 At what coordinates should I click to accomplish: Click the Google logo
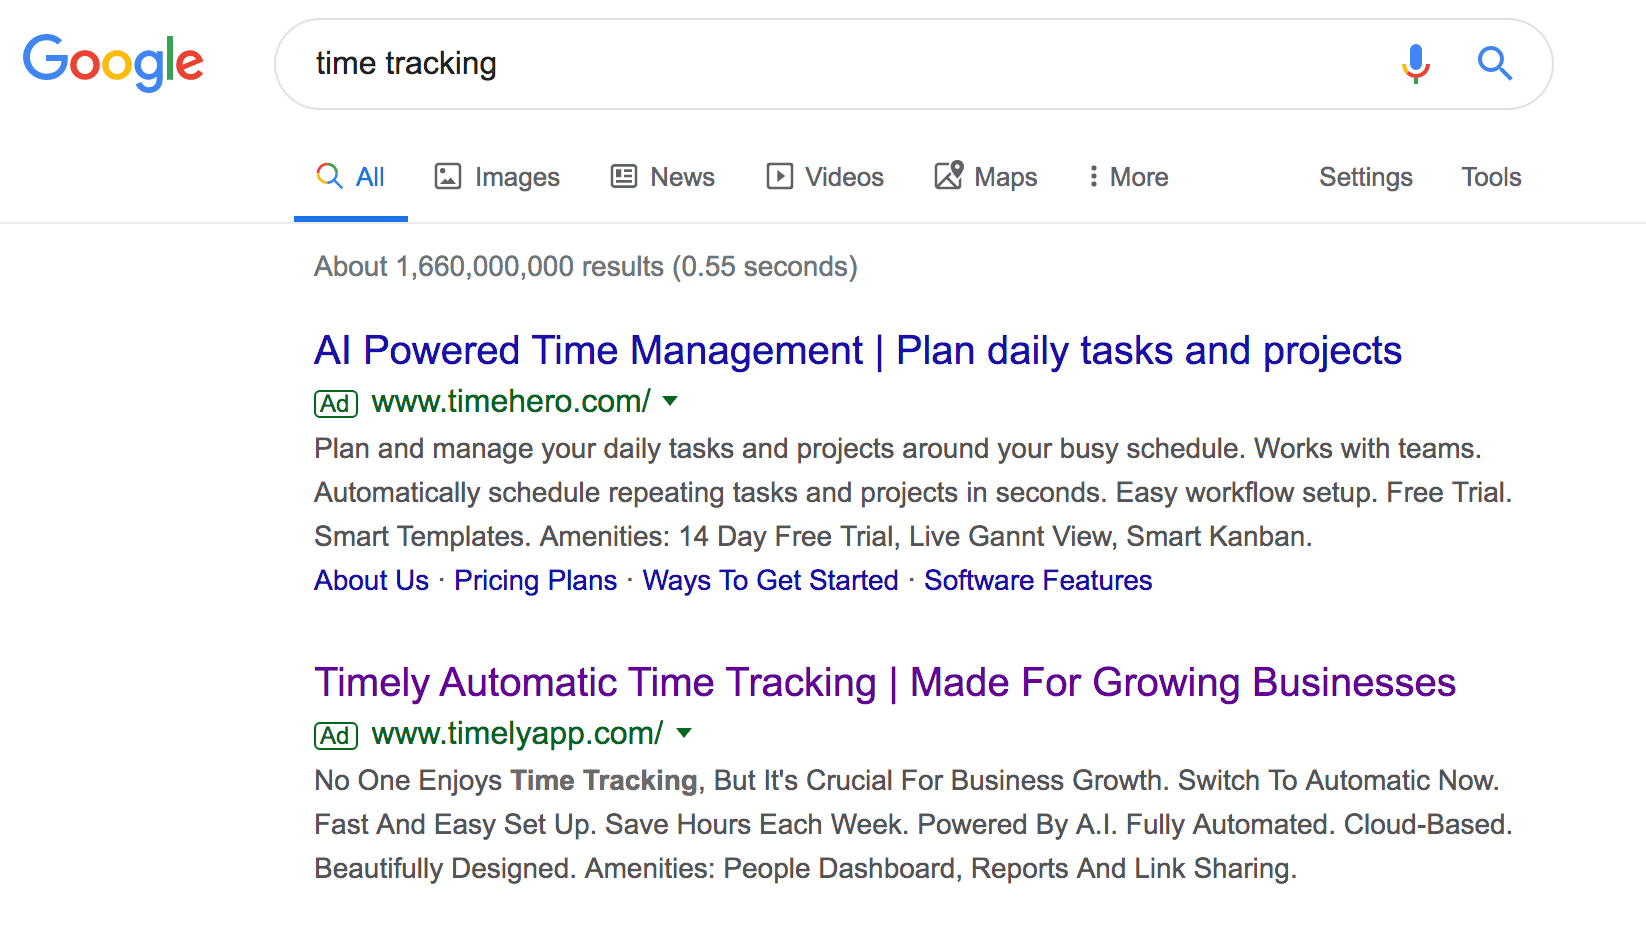click(113, 63)
